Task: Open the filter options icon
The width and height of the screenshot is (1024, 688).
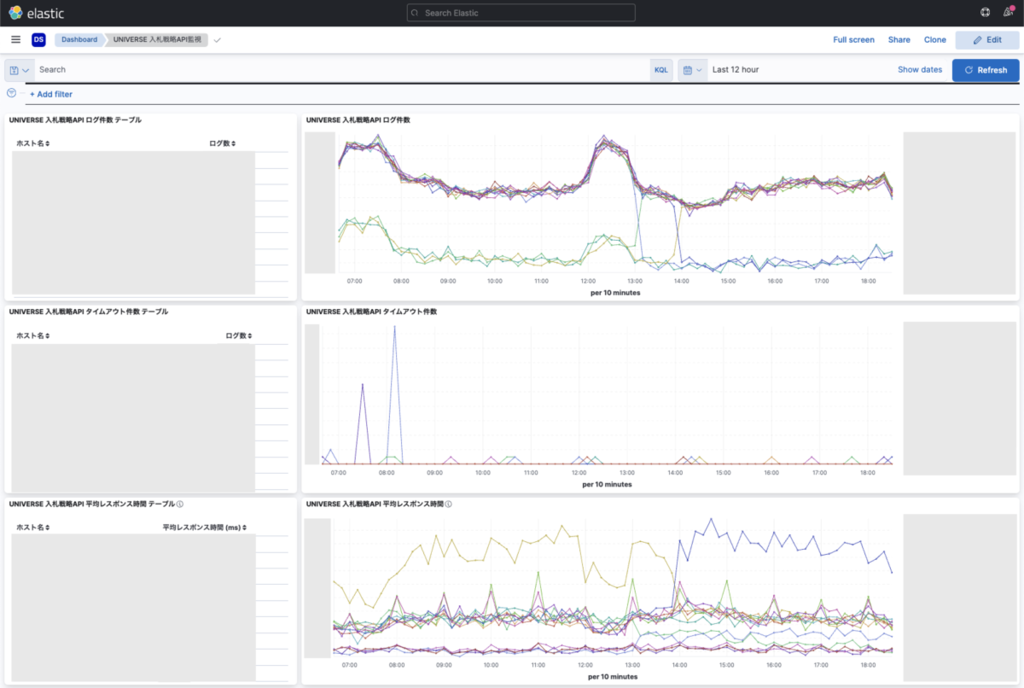Action: click(11, 93)
